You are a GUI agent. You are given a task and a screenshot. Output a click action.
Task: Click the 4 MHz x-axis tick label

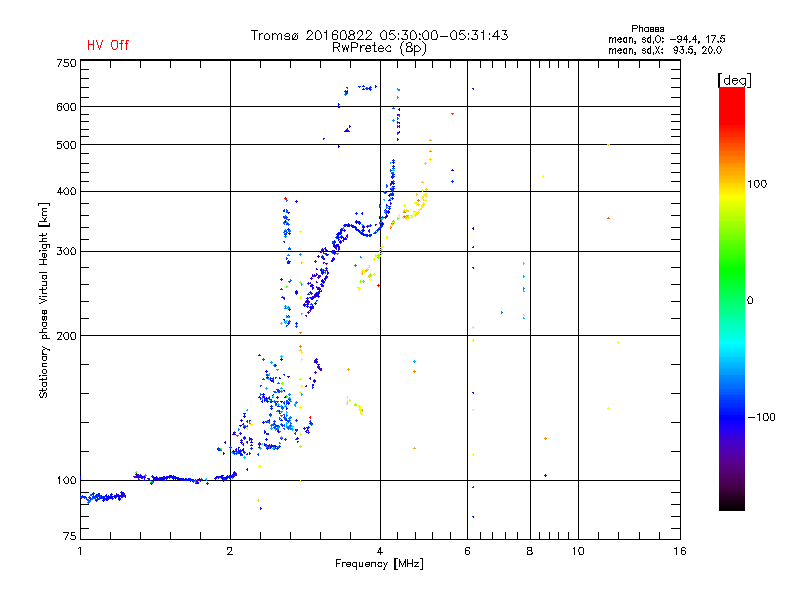(x=380, y=551)
